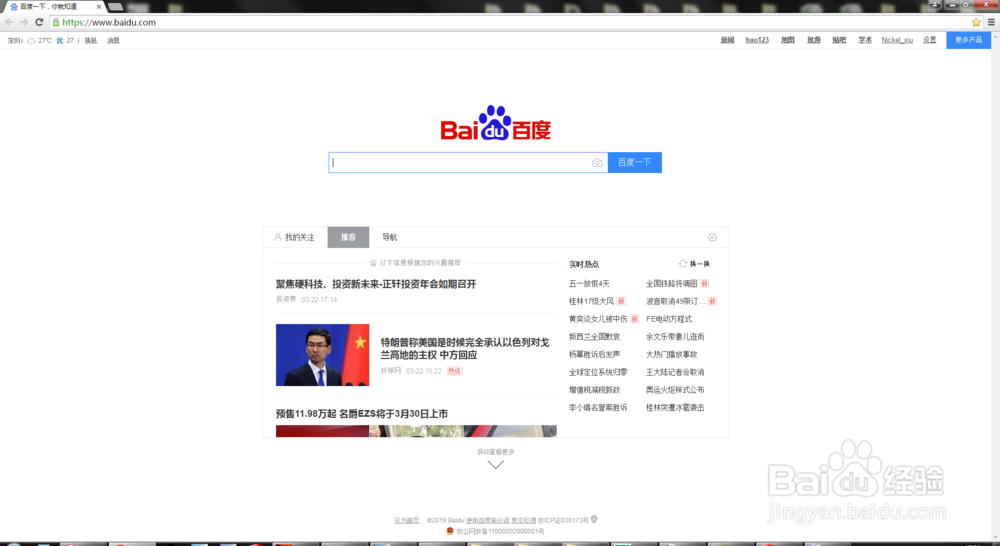Open the 学术 link
1000x546 pixels.
tap(865, 40)
